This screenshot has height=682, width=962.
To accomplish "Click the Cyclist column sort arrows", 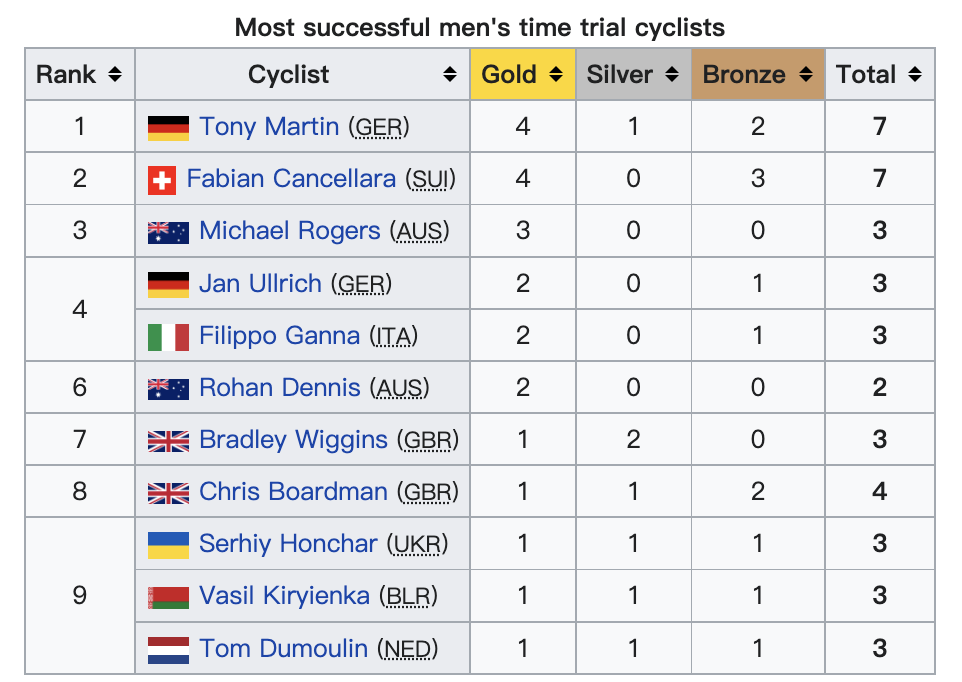I will pos(450,75).
